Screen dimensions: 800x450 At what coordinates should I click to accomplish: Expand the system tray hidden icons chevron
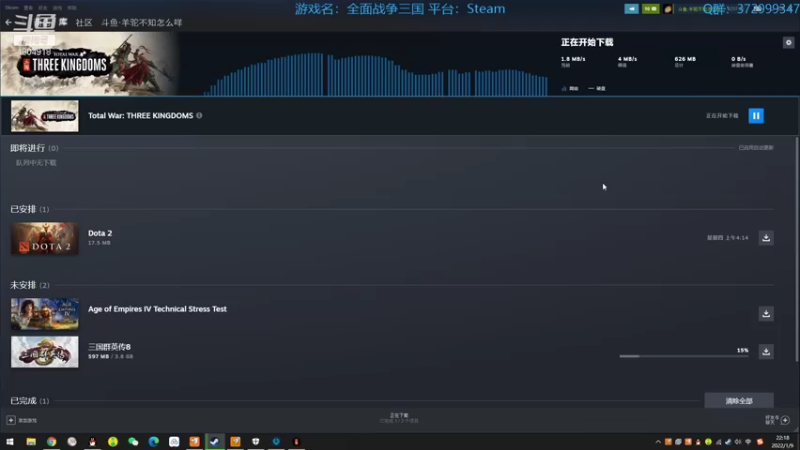tap(658, 442)
